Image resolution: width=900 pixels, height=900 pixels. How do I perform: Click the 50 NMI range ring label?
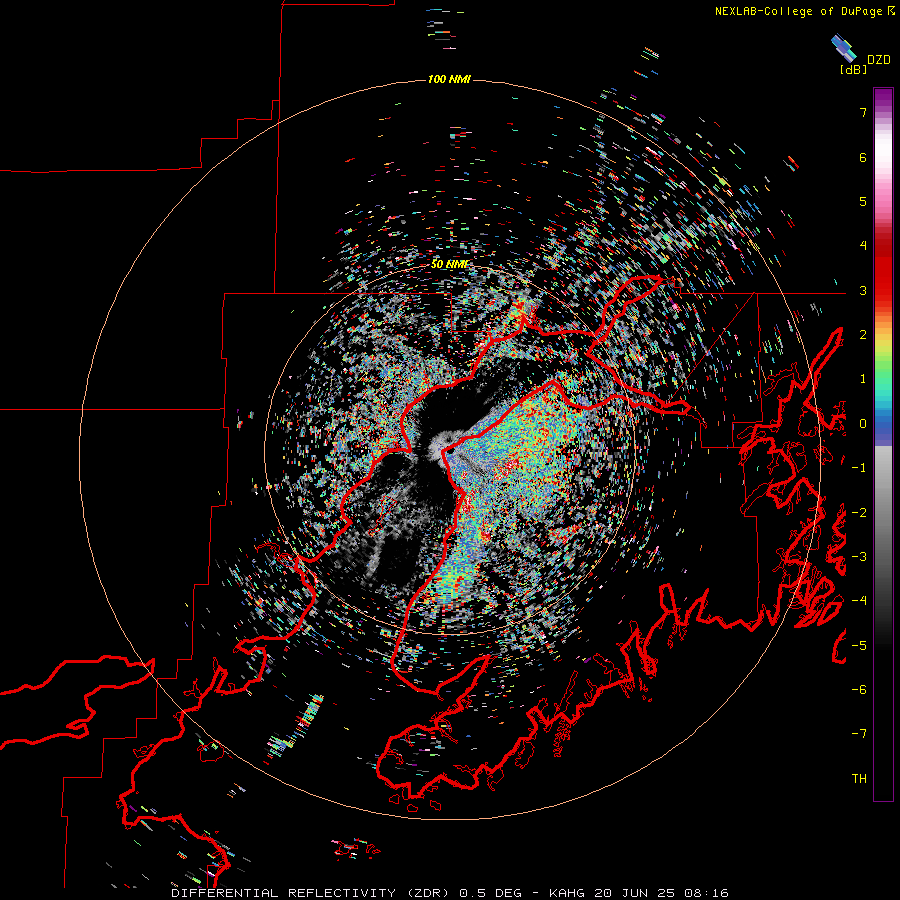coord(449,264)
